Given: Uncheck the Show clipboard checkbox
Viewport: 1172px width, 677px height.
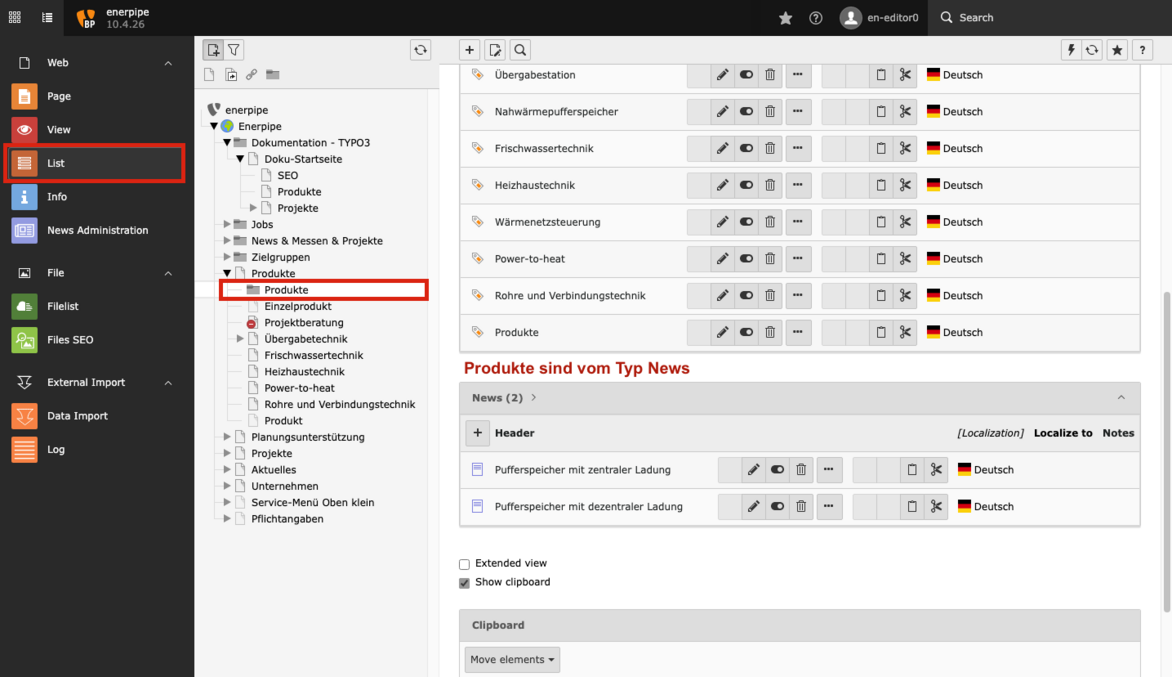Looking at the screenshot, I should click(464, 583).
